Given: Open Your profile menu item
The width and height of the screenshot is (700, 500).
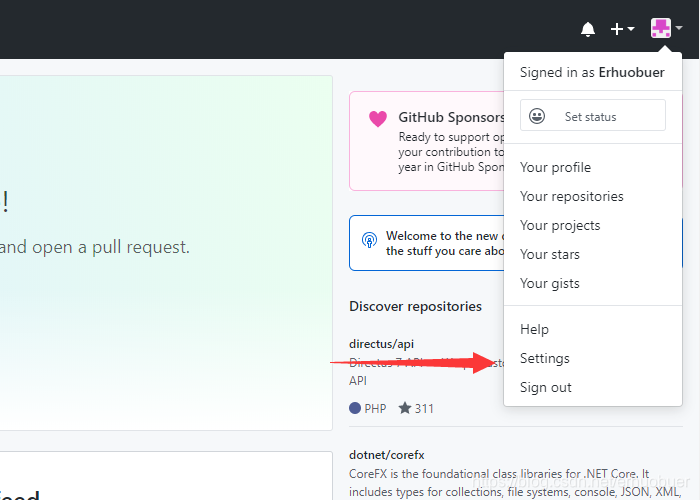Looking at the screenshot, I should coord(555,167).
